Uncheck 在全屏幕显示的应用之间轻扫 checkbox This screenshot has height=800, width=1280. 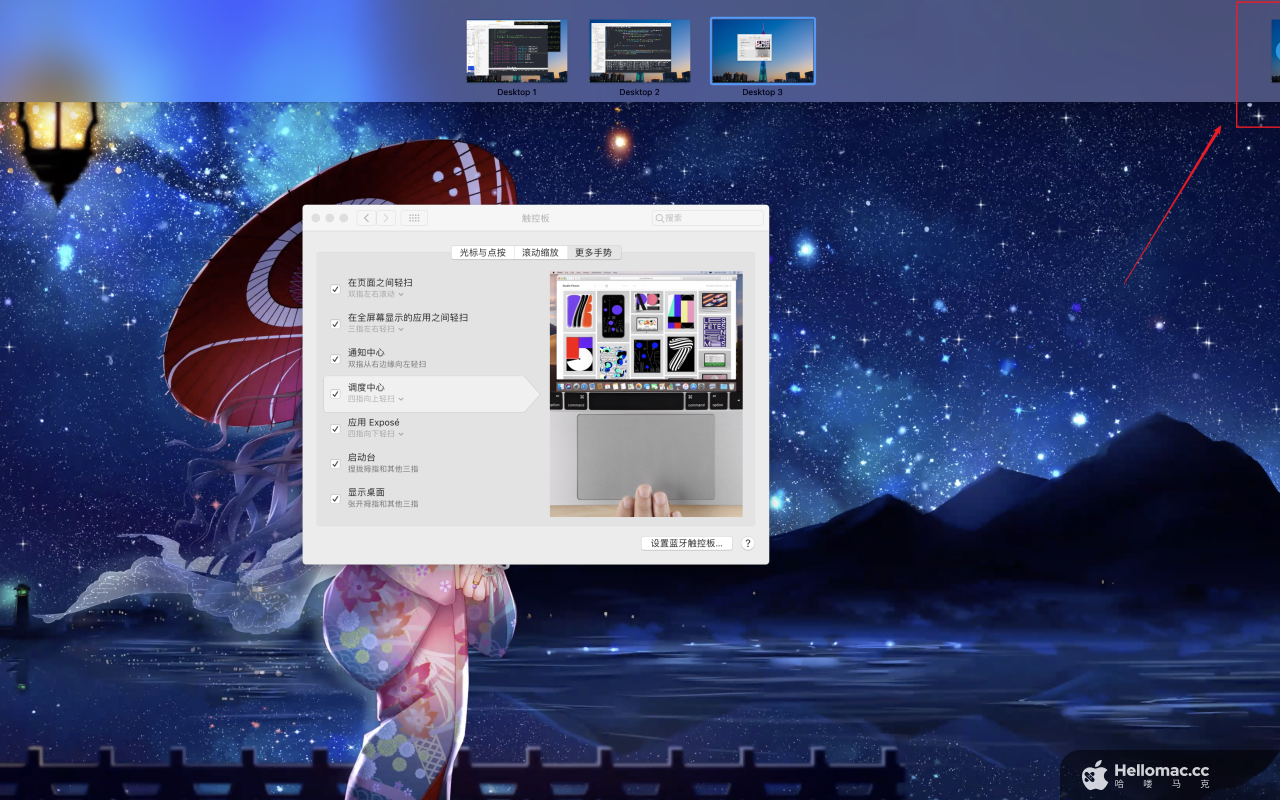click(335, 324)
